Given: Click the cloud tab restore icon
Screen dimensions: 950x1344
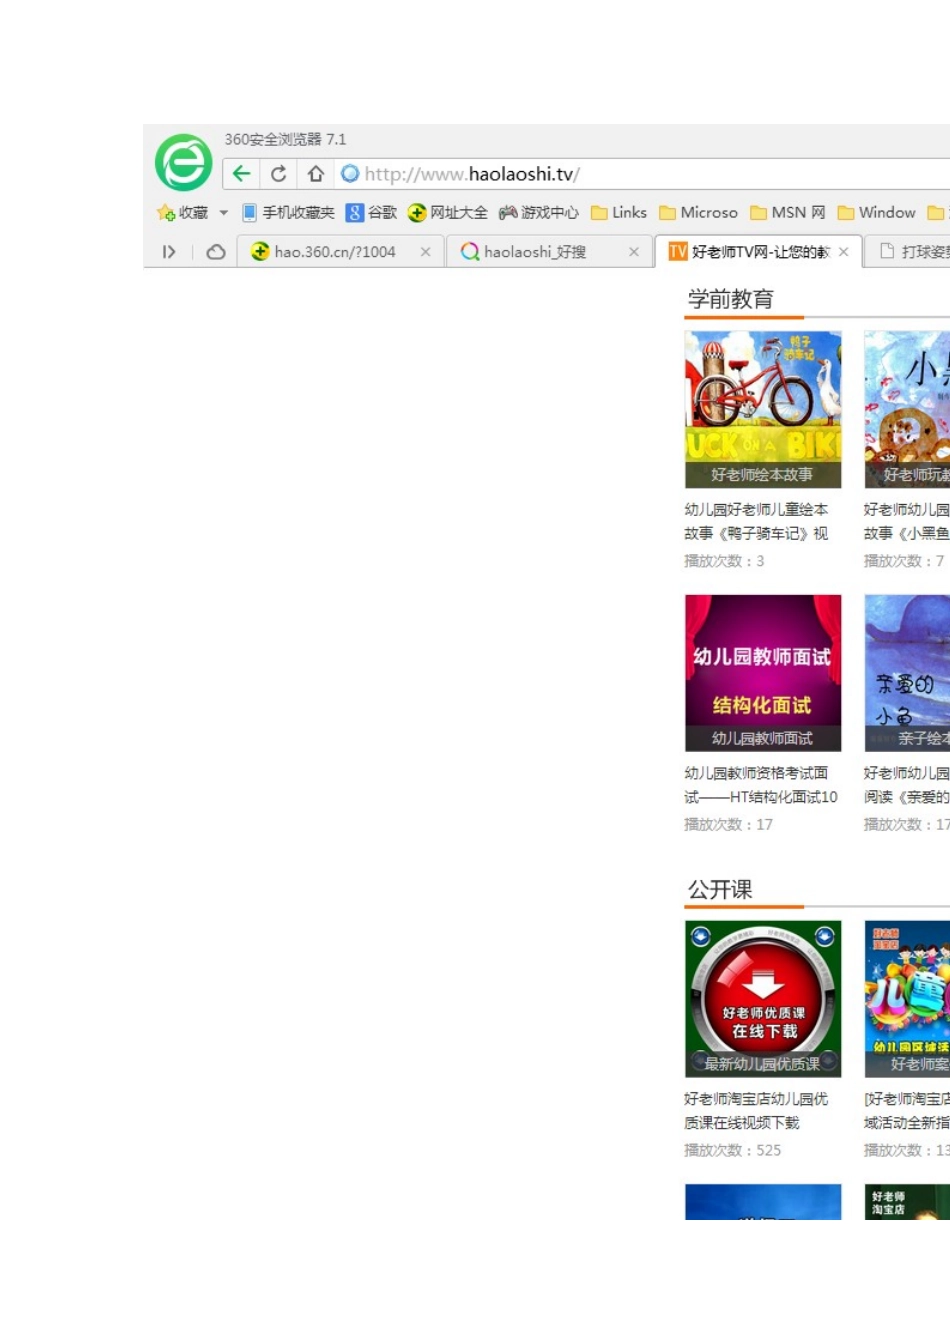Looking at the screenshot, I should 216,252.
